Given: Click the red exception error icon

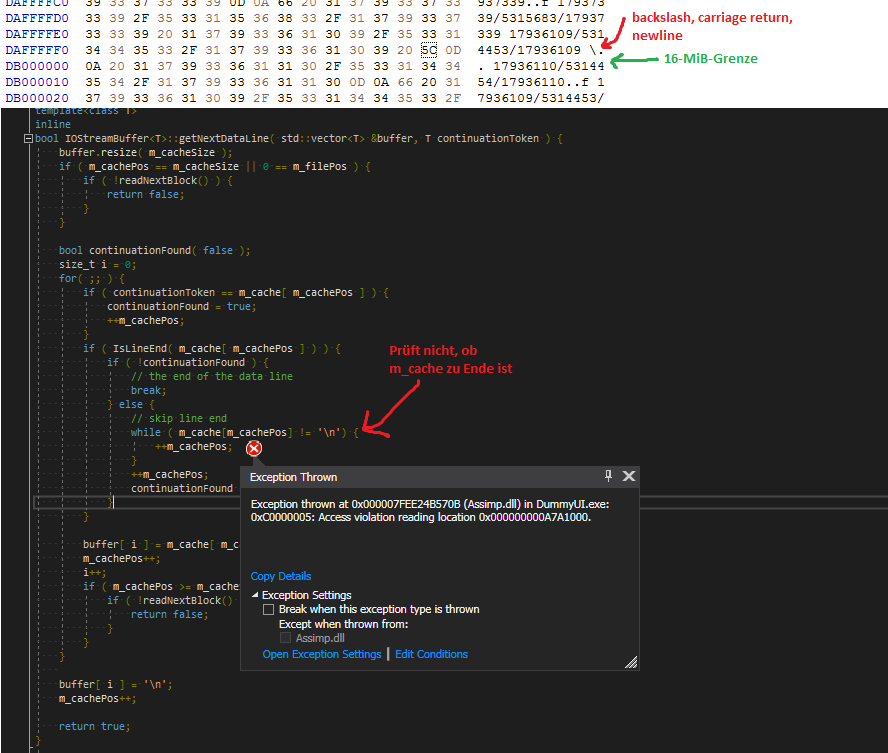Looking at the screenshot, I should tap(254, 449).
